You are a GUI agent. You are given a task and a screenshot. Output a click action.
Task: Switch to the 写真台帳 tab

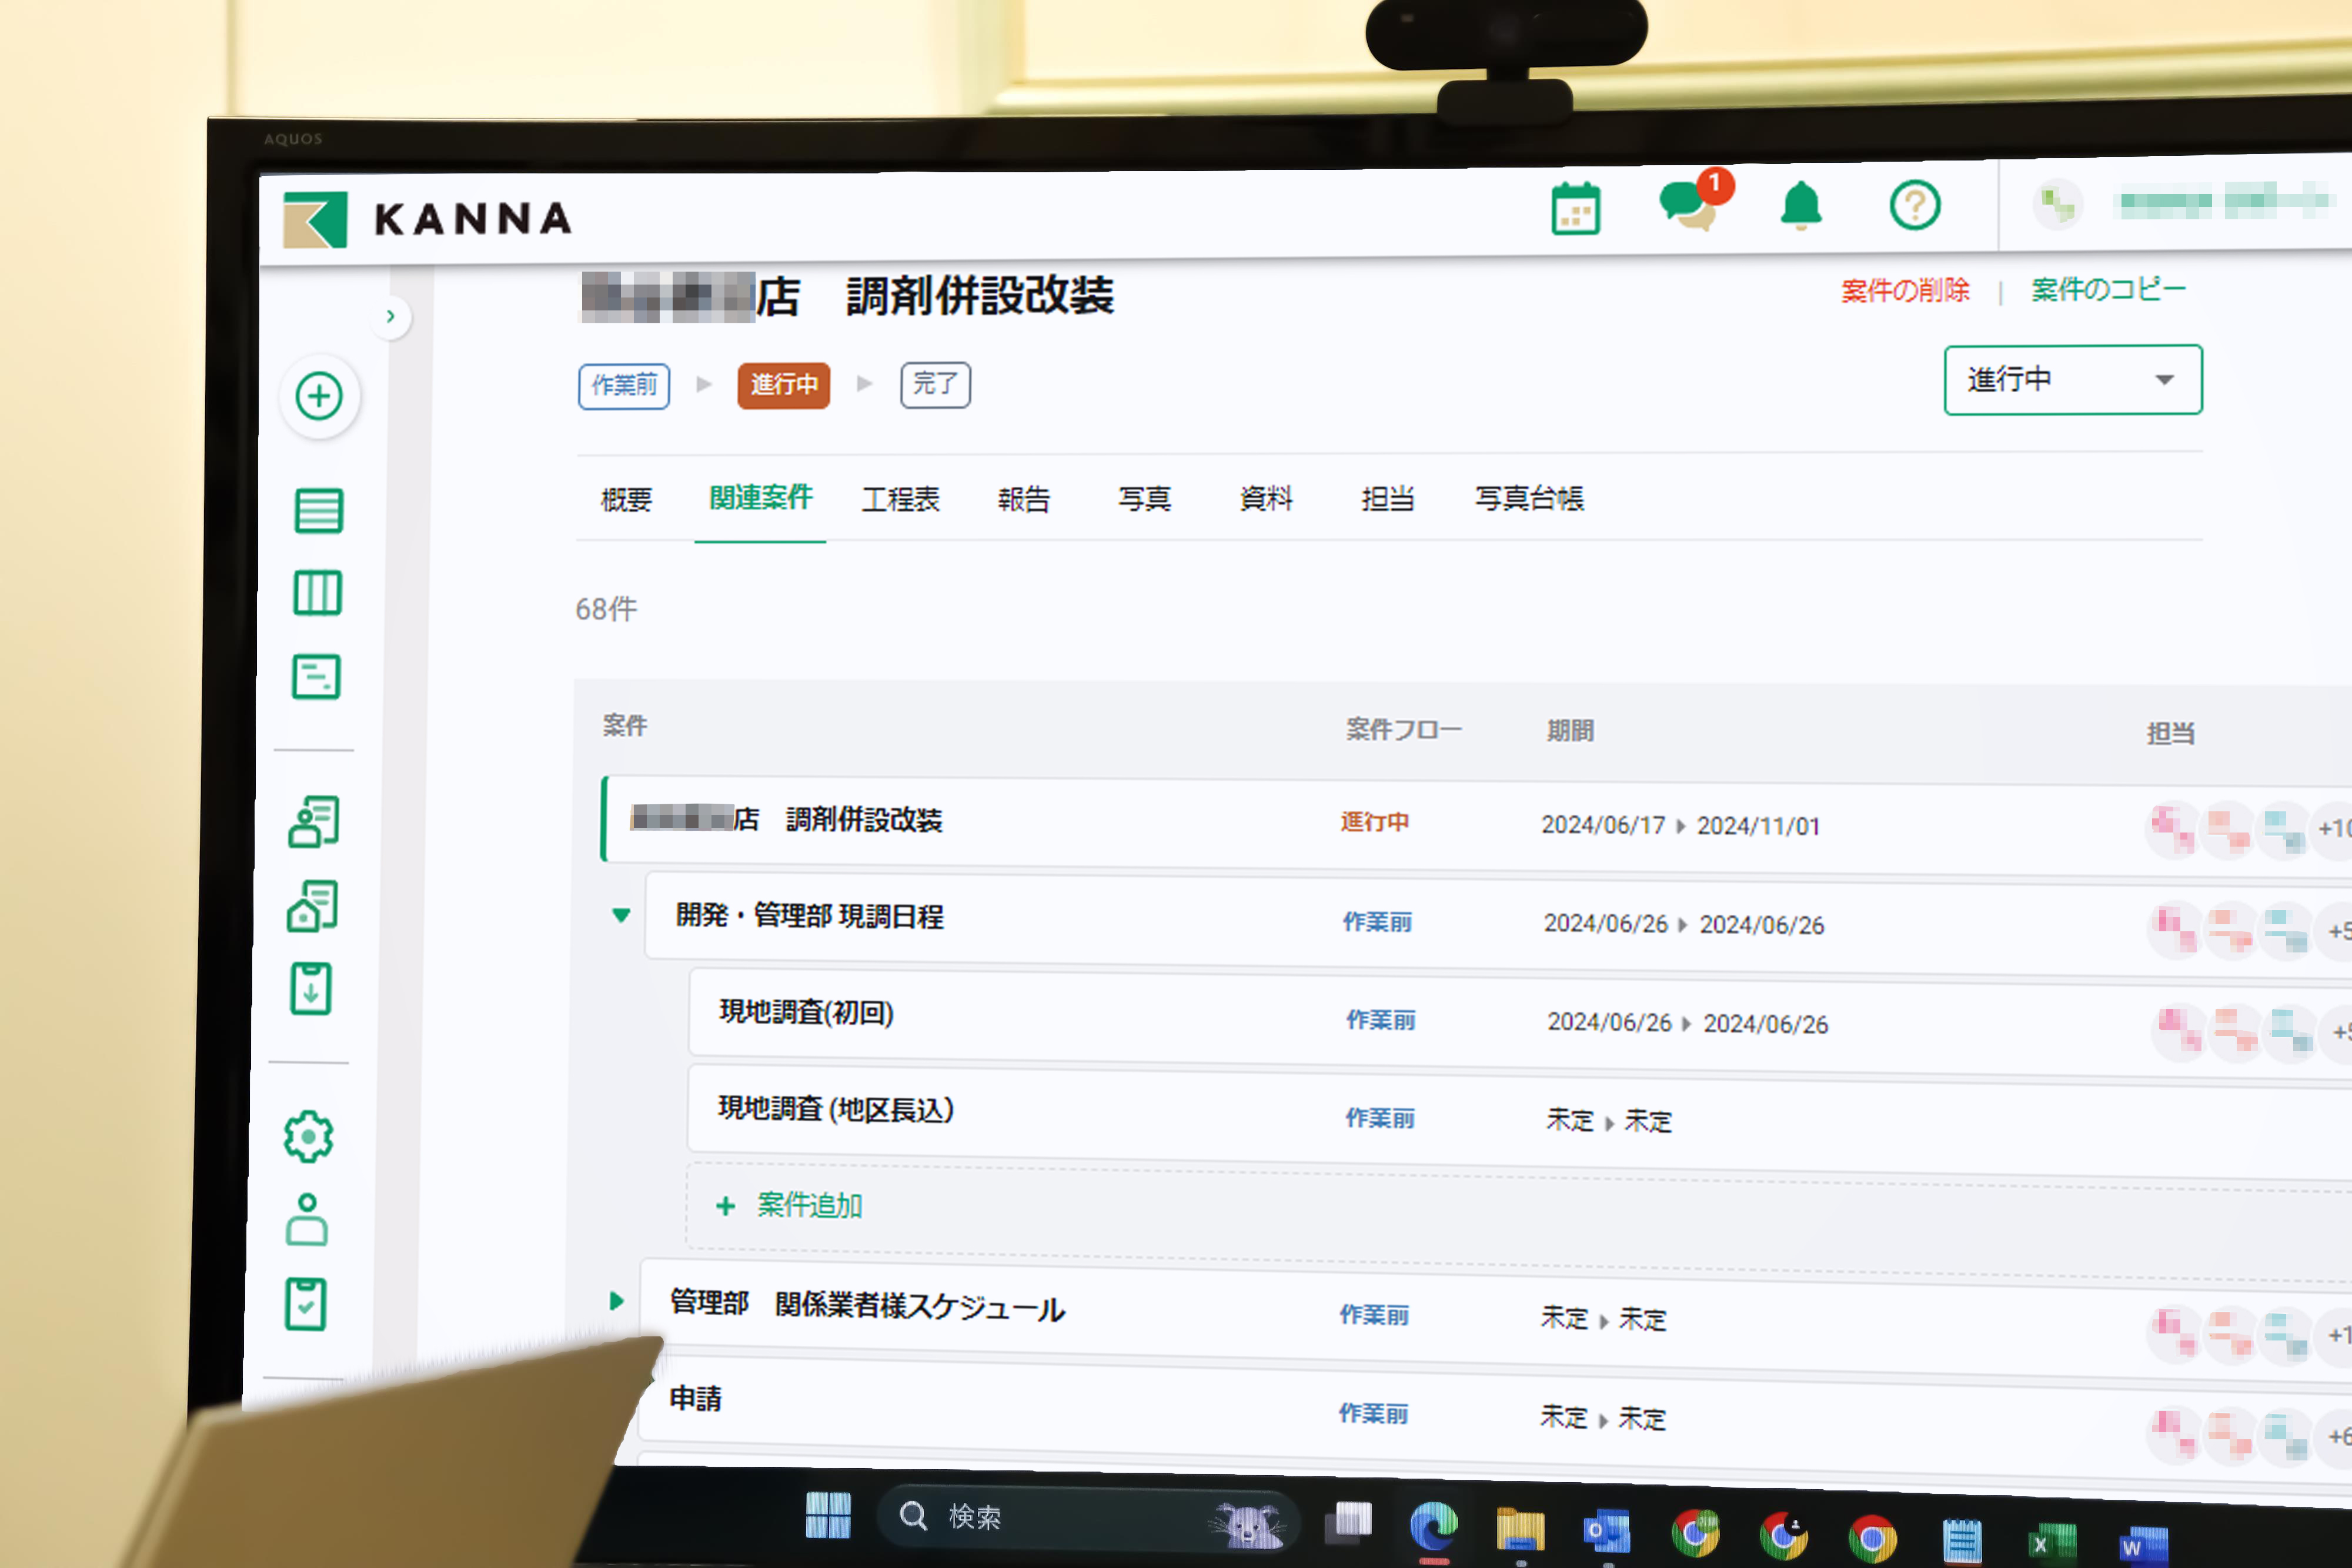click(1528, 498)
